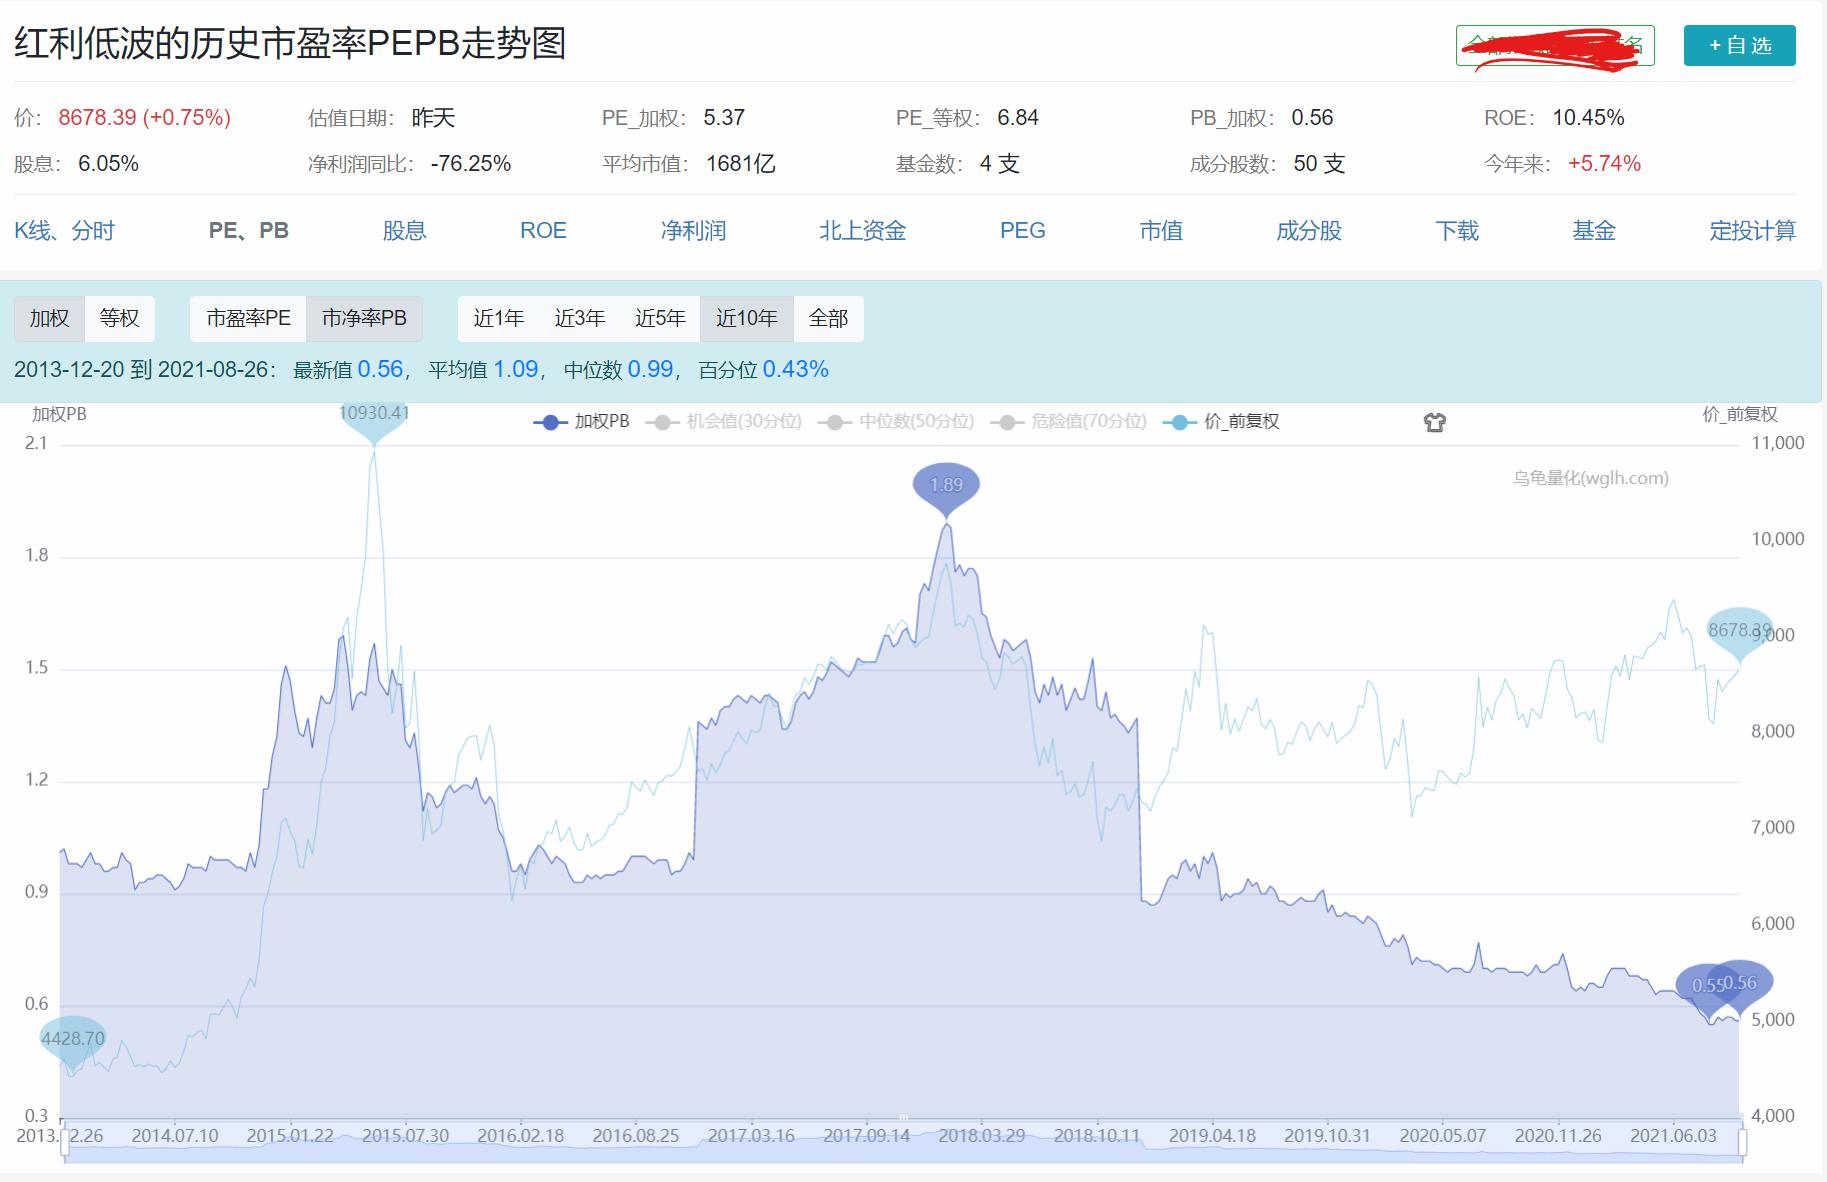Switch to the K线、分时 chart tab
The image size is (1827, 1182).
coord(66,230)
